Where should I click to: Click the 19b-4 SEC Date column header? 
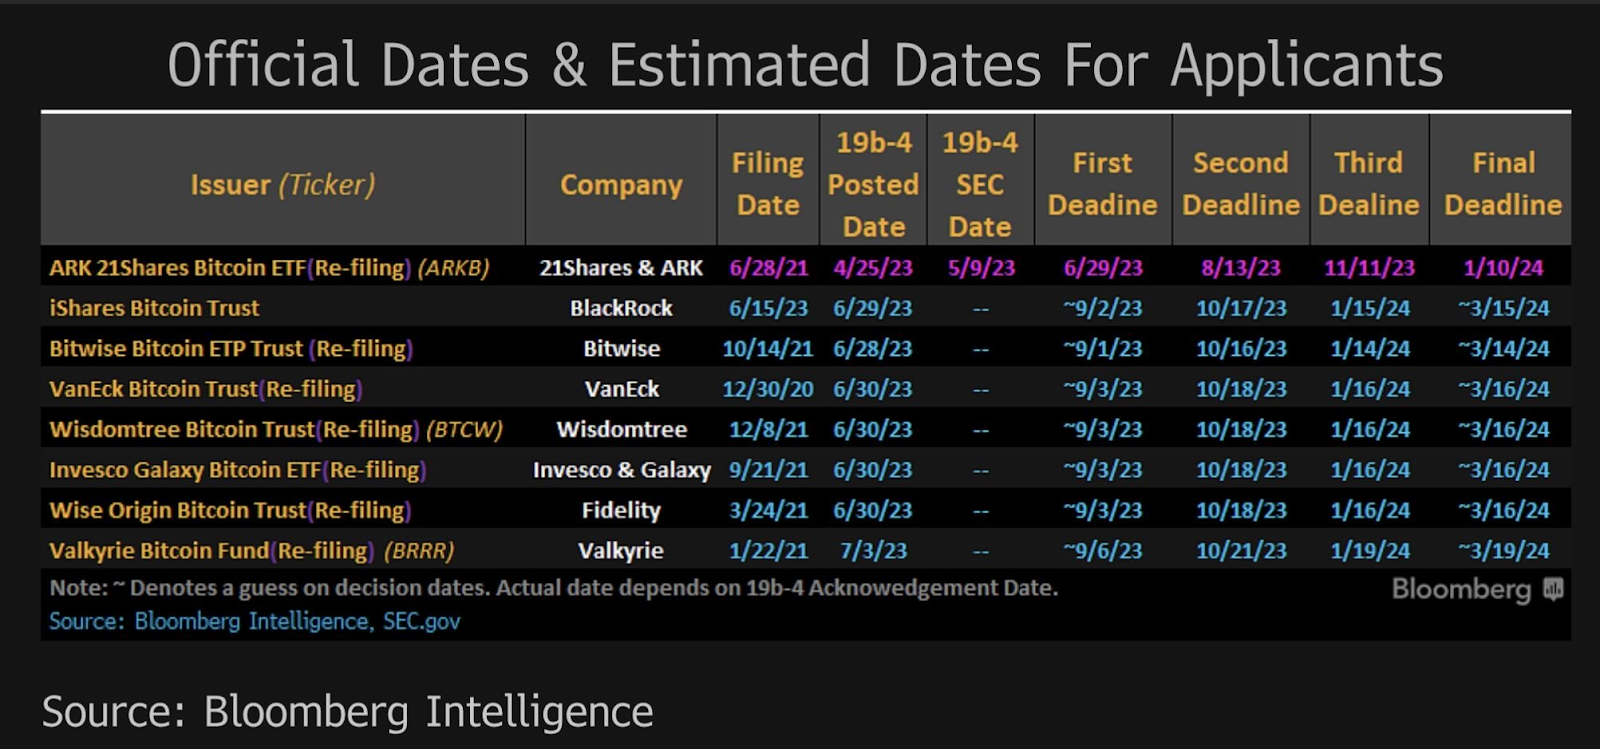(x=980, y=184)
